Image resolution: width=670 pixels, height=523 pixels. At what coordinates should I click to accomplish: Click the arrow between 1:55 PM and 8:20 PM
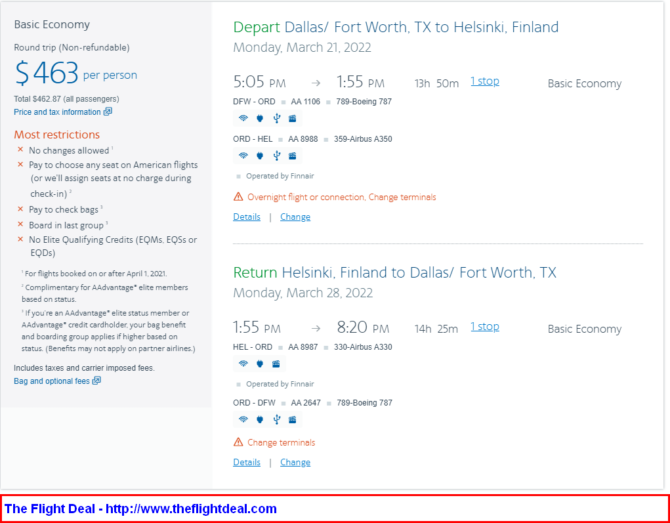coord(315,328)
